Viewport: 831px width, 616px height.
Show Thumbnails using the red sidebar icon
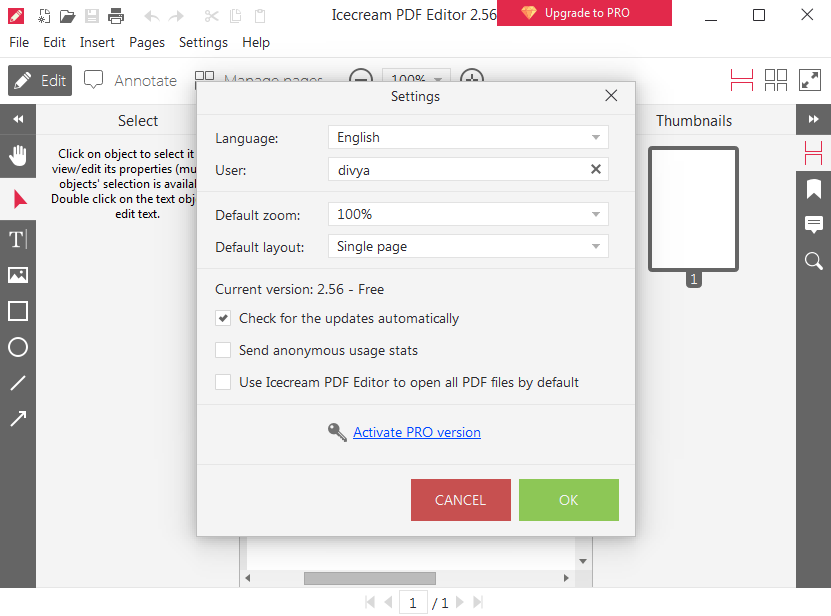[814, 153]
